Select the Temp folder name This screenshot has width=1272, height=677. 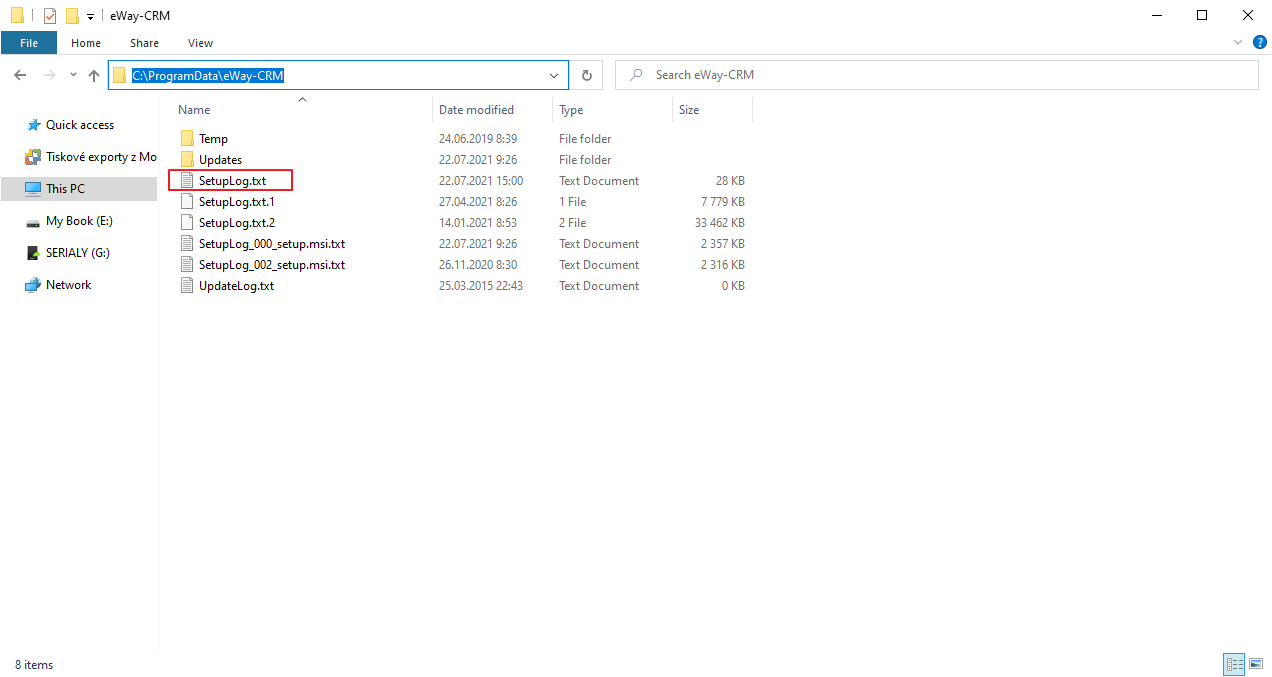click(213, 139)
